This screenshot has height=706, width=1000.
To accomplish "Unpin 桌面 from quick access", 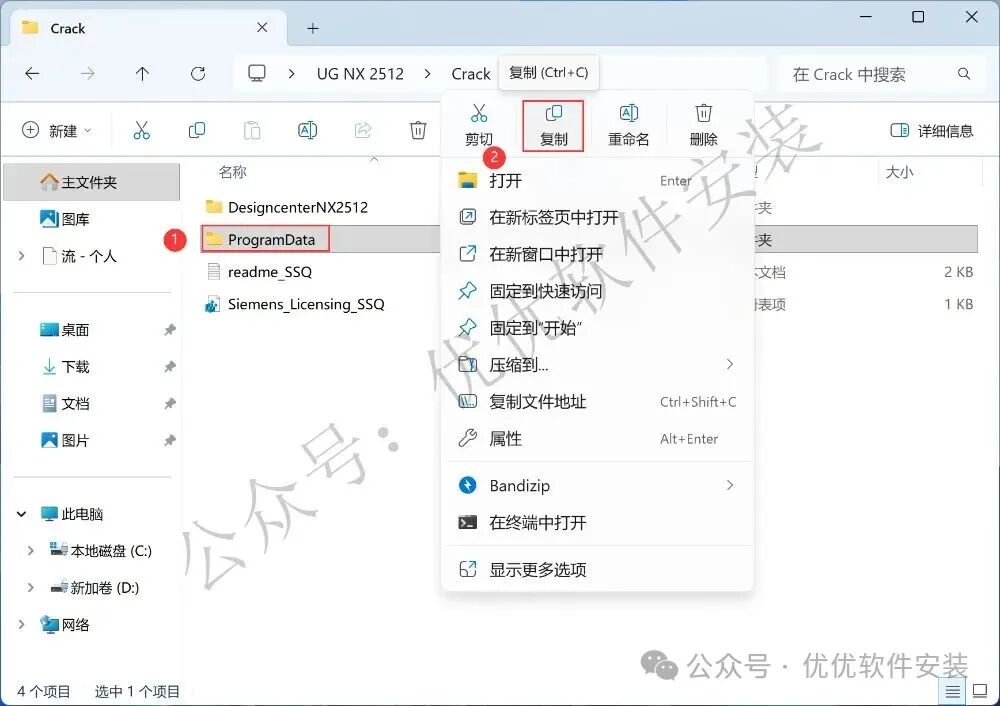I will click(x=170, y=330).
